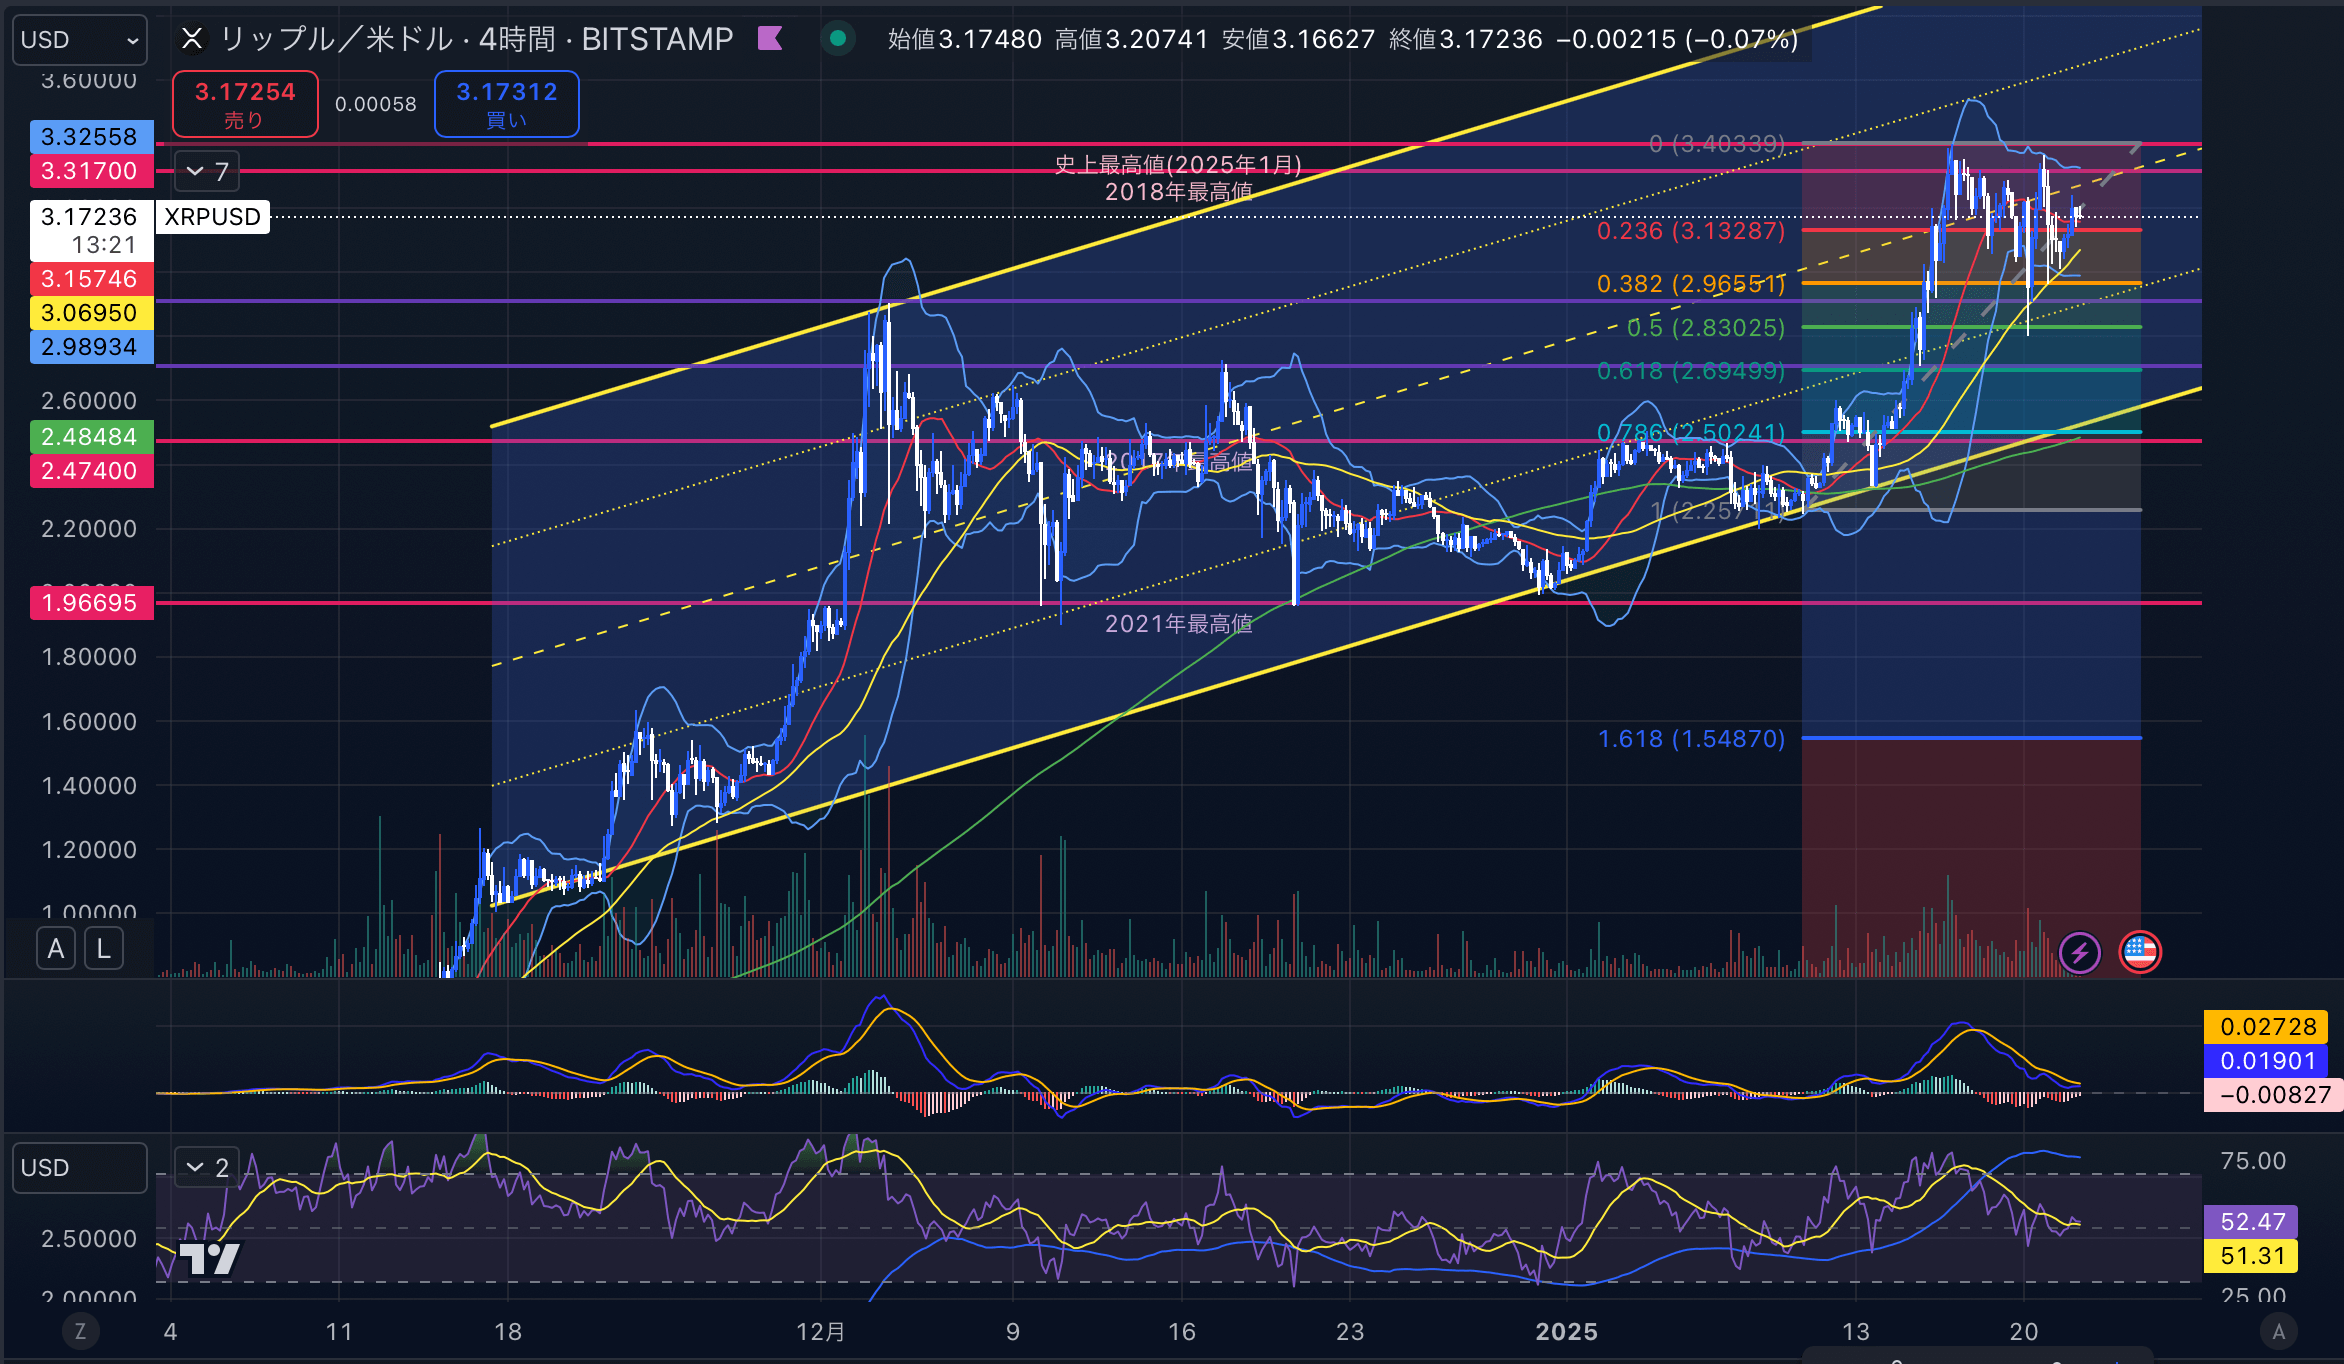
Task: Click the TradingView logo icon
Action: 209,1258
